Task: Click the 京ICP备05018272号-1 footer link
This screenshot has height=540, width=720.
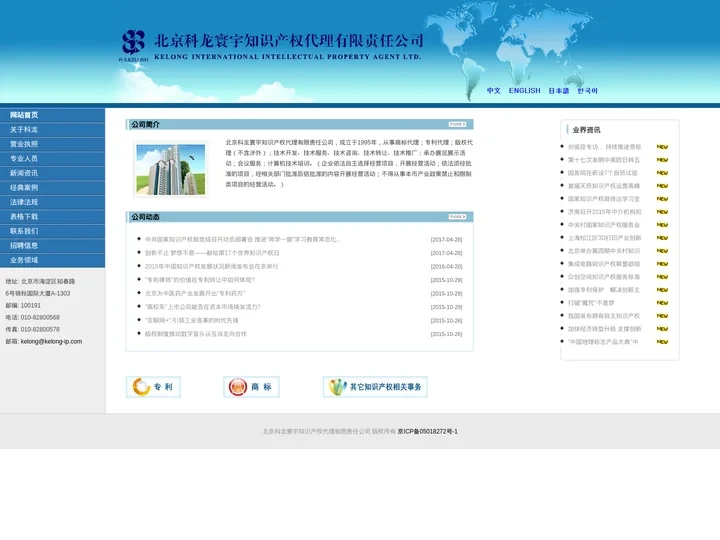Action: tap(428, 432)
